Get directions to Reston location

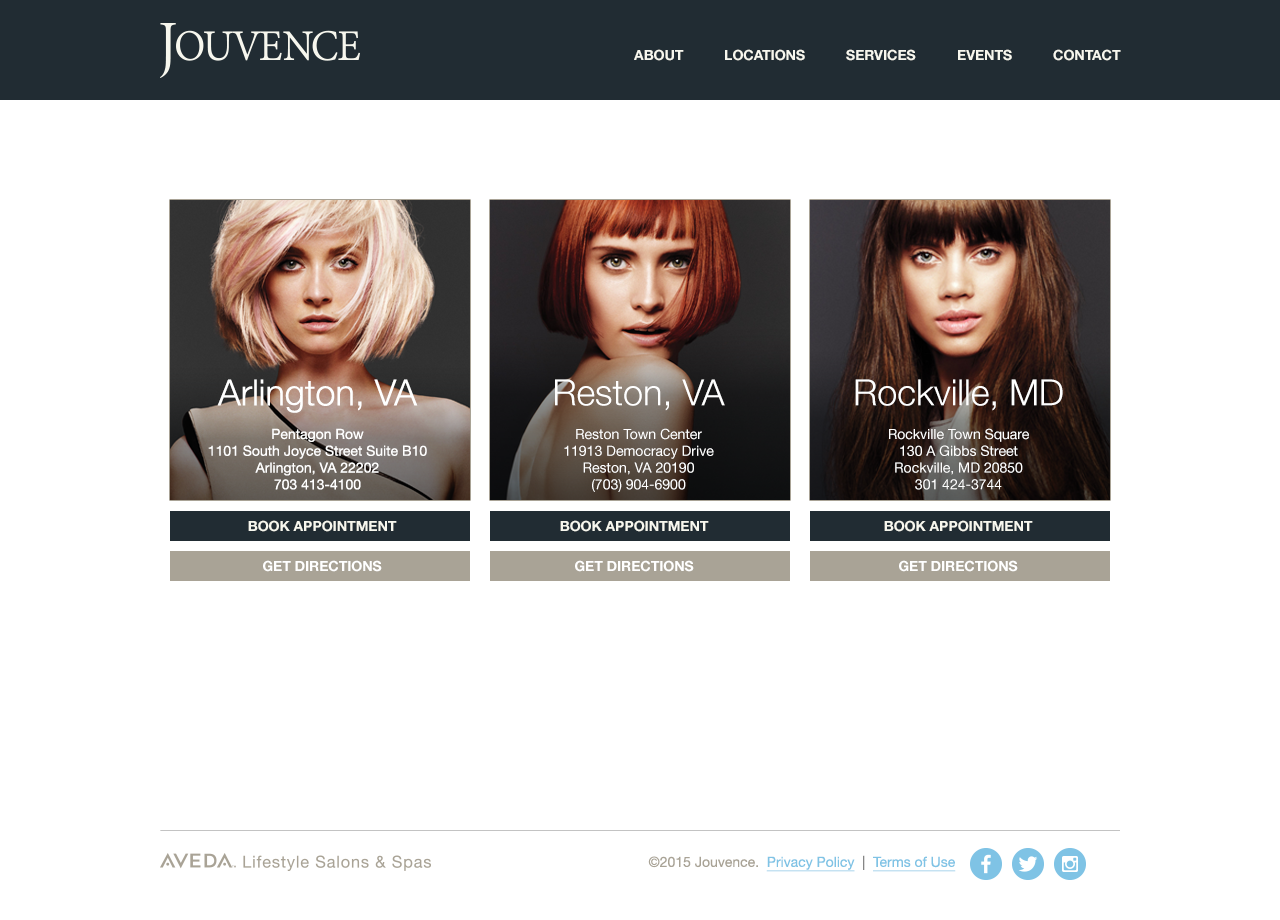tap(640, 566)
